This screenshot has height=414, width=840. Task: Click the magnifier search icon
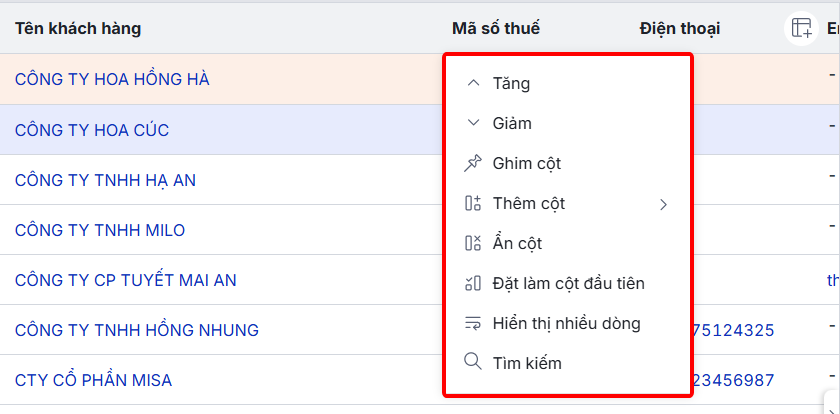473,363
